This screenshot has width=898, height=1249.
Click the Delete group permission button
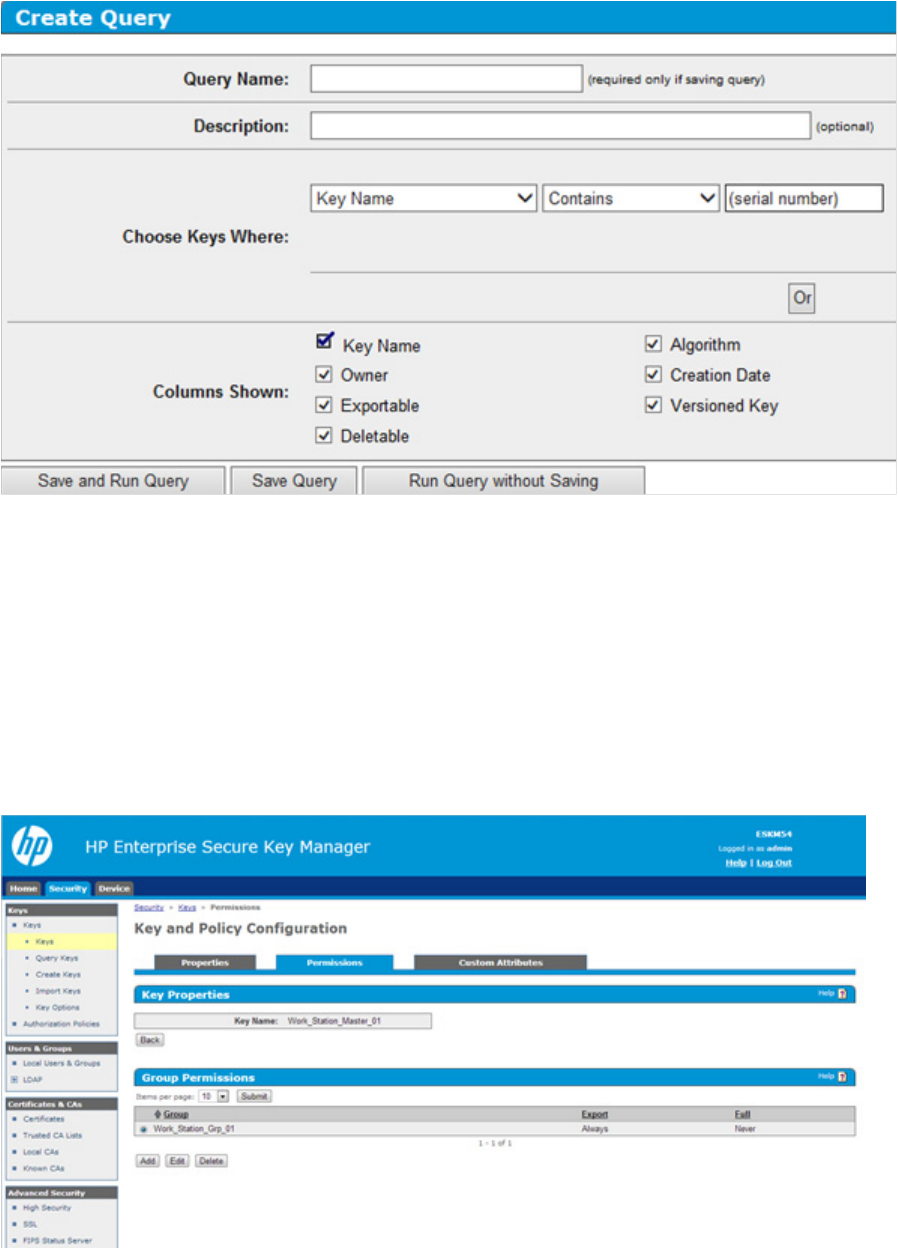click(211, 1160)
